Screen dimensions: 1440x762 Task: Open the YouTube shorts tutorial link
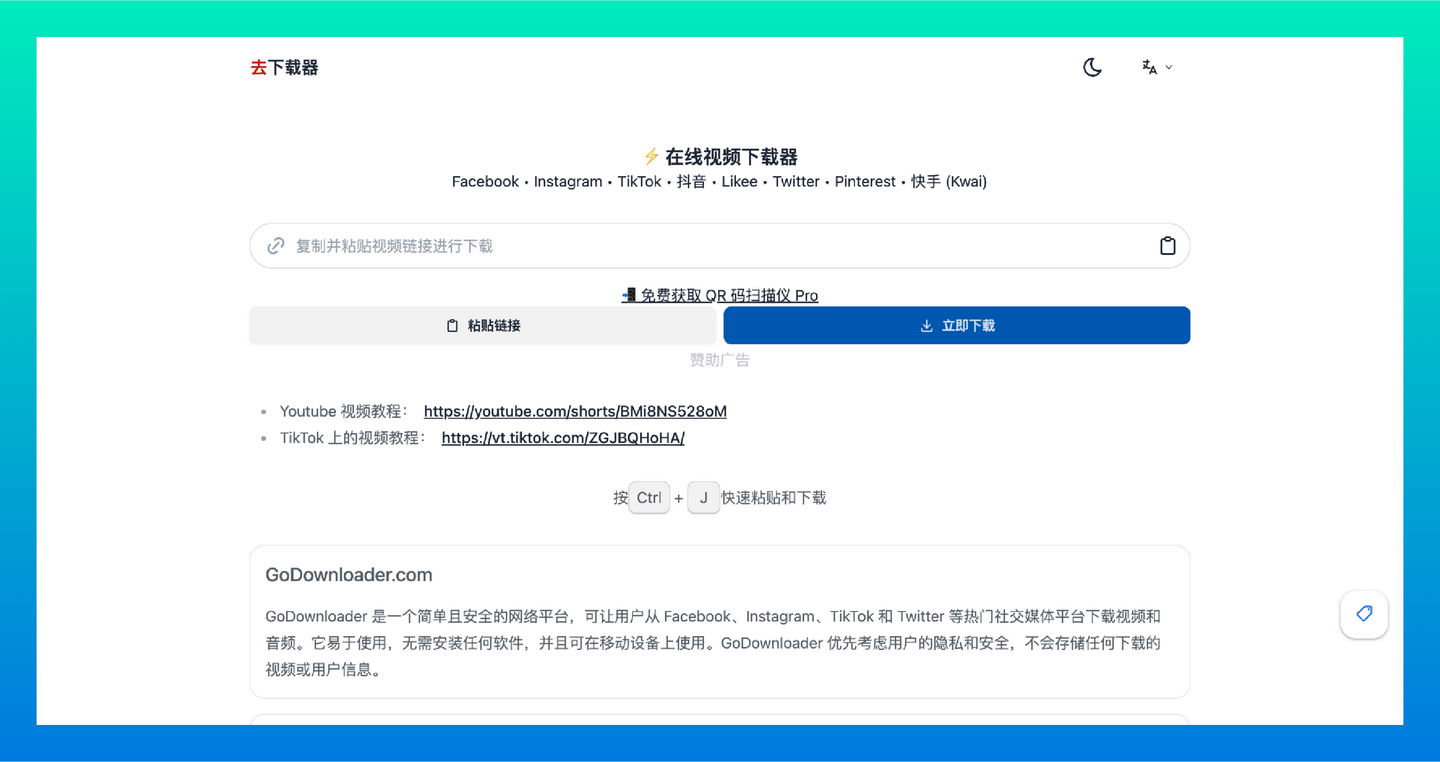(x=575, y=411)
